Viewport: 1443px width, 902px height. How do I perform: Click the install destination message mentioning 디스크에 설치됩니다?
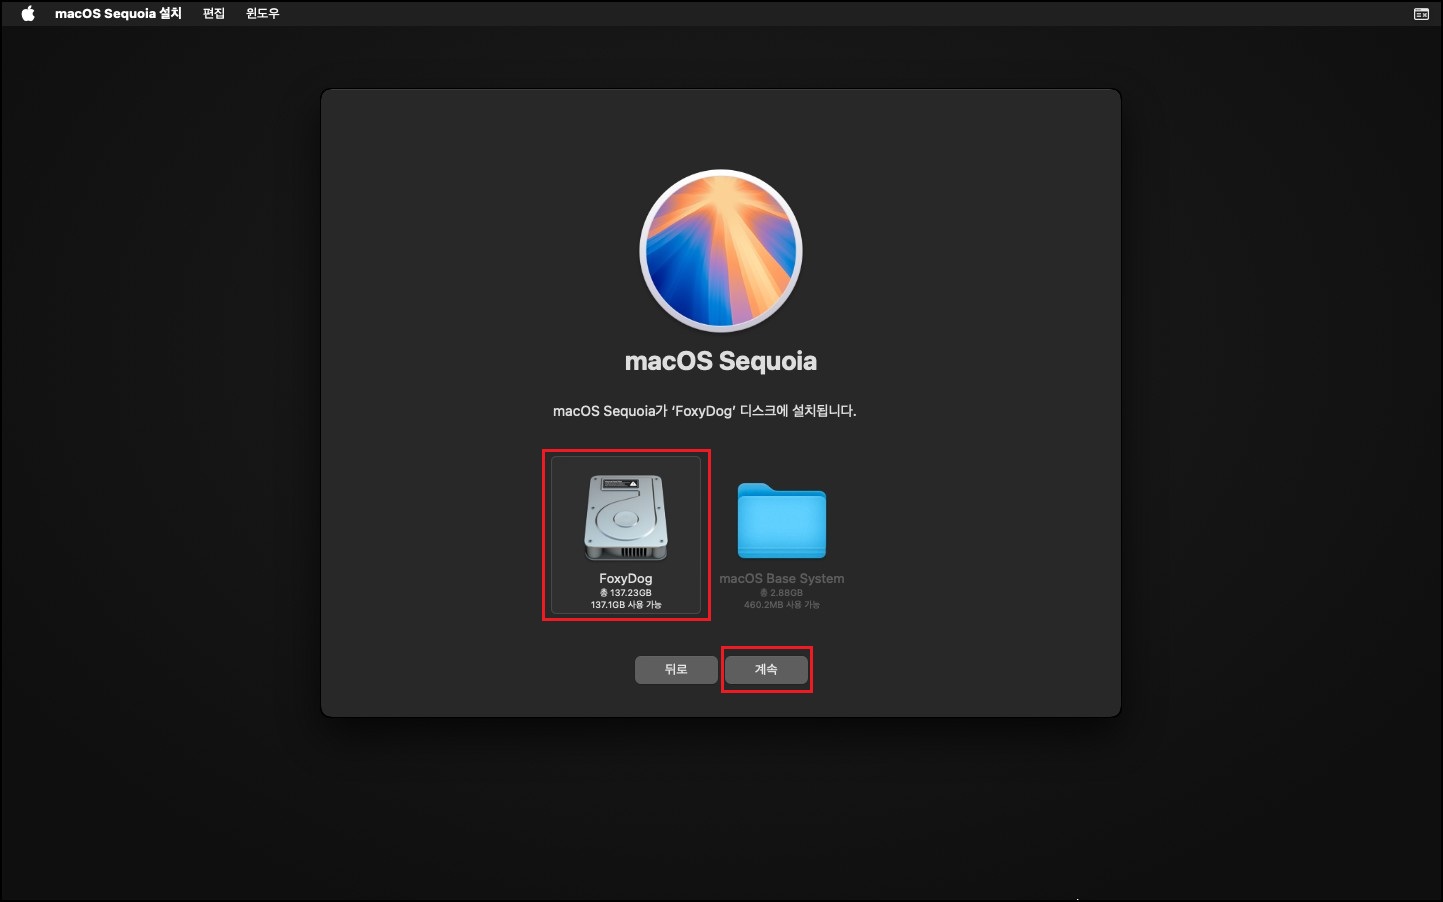[705, 411]
